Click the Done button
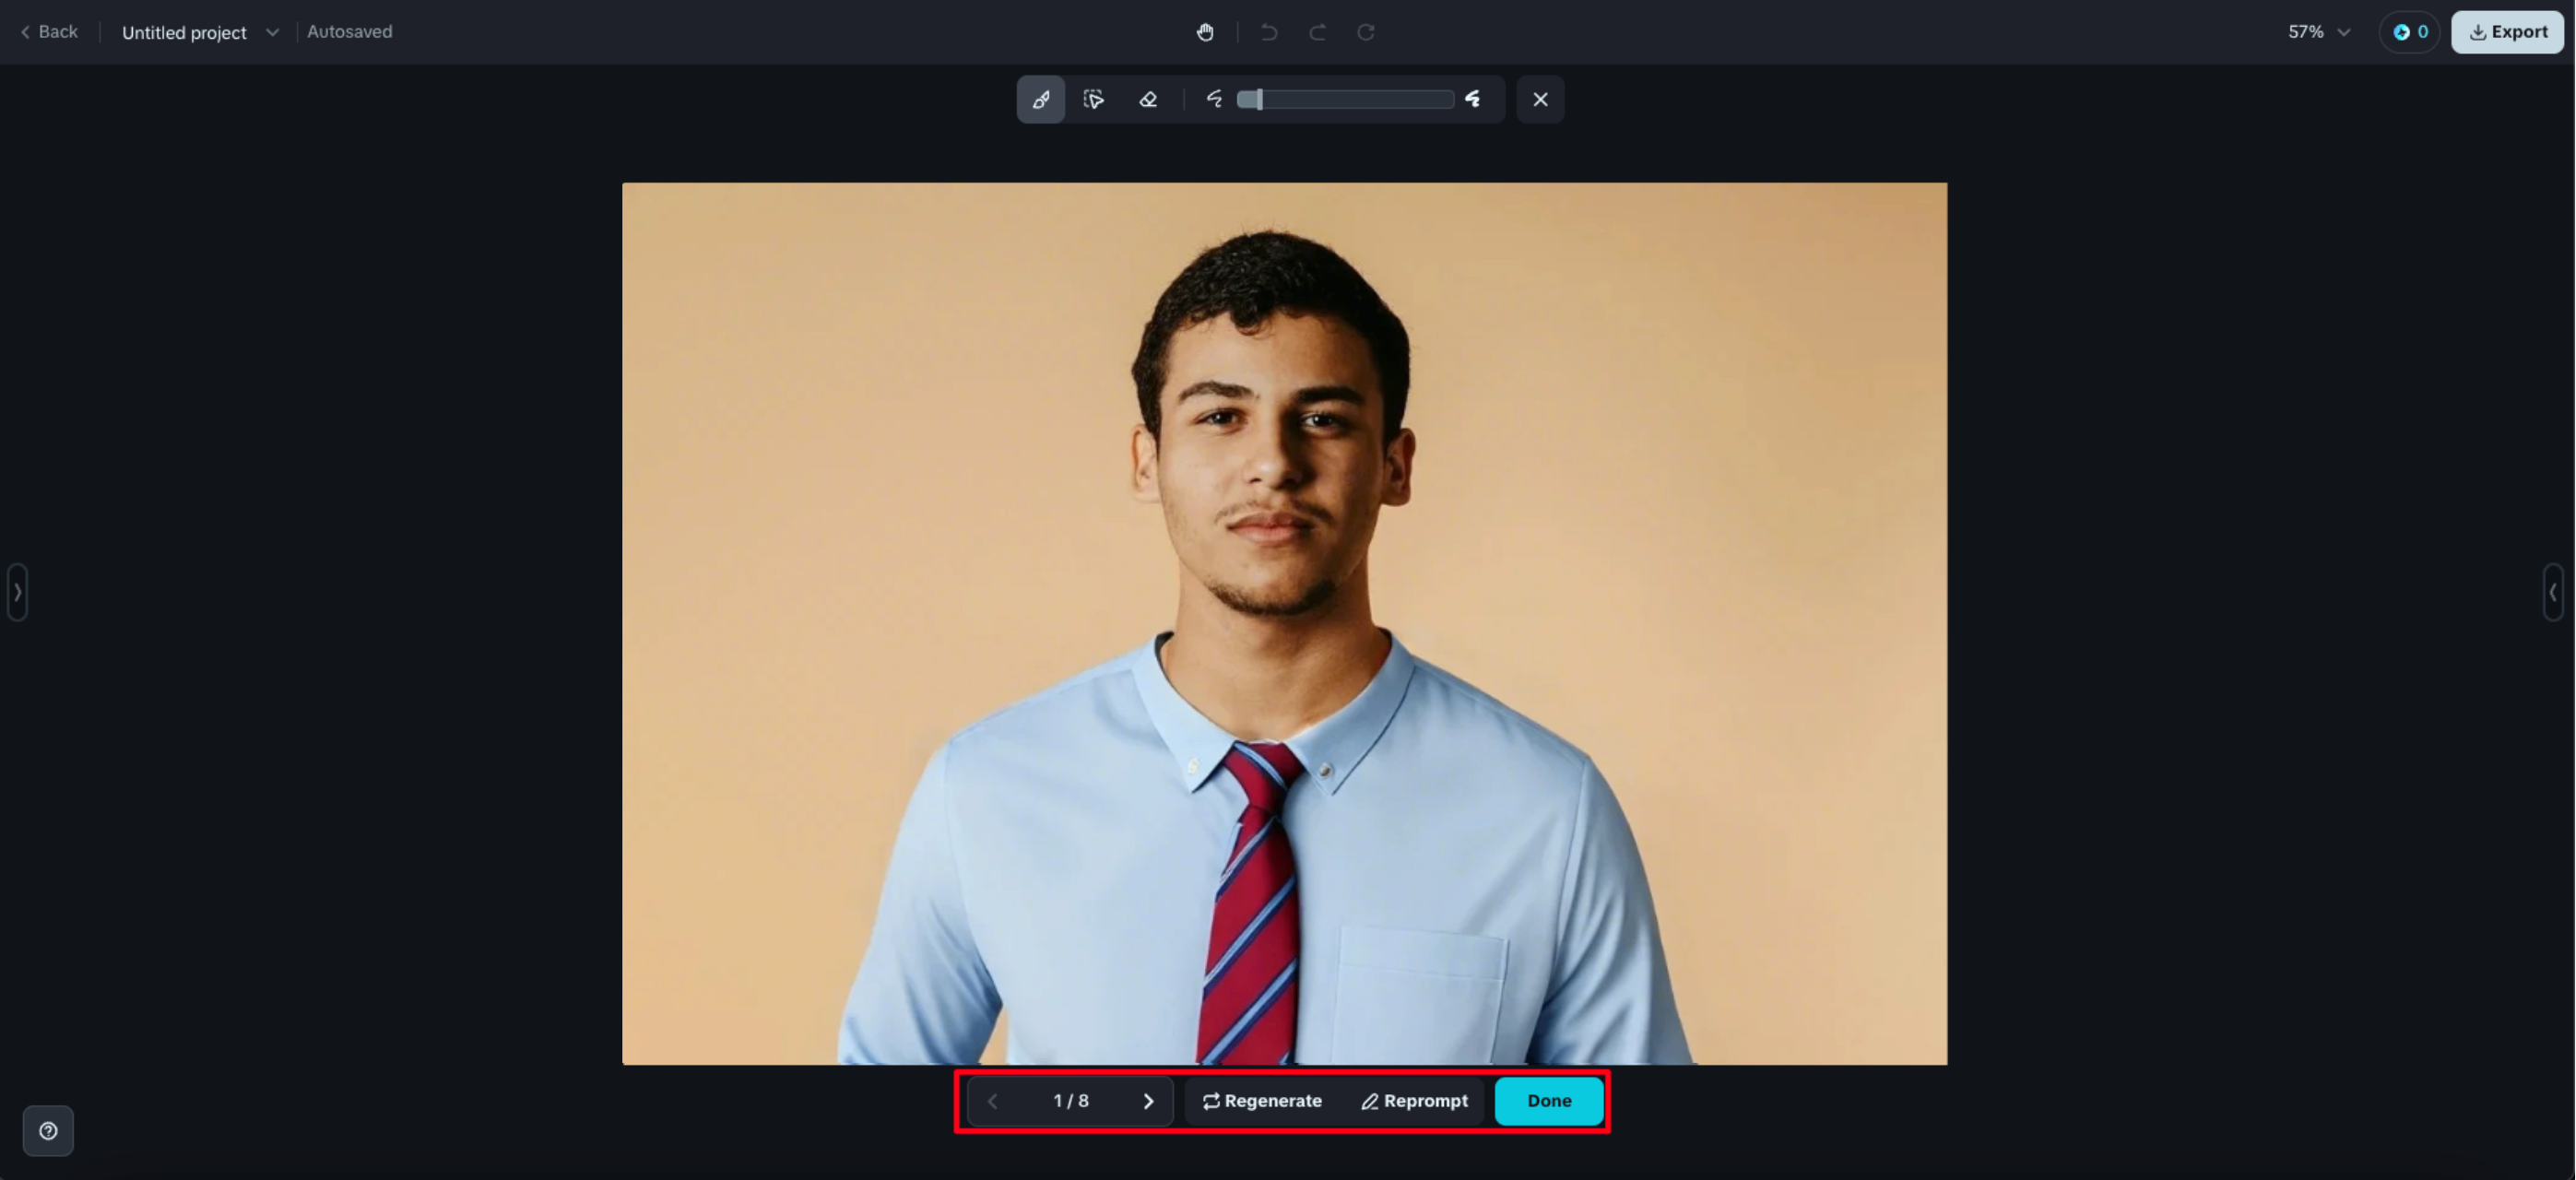This screenshot has height=1180, width=2576. 1548,1101
